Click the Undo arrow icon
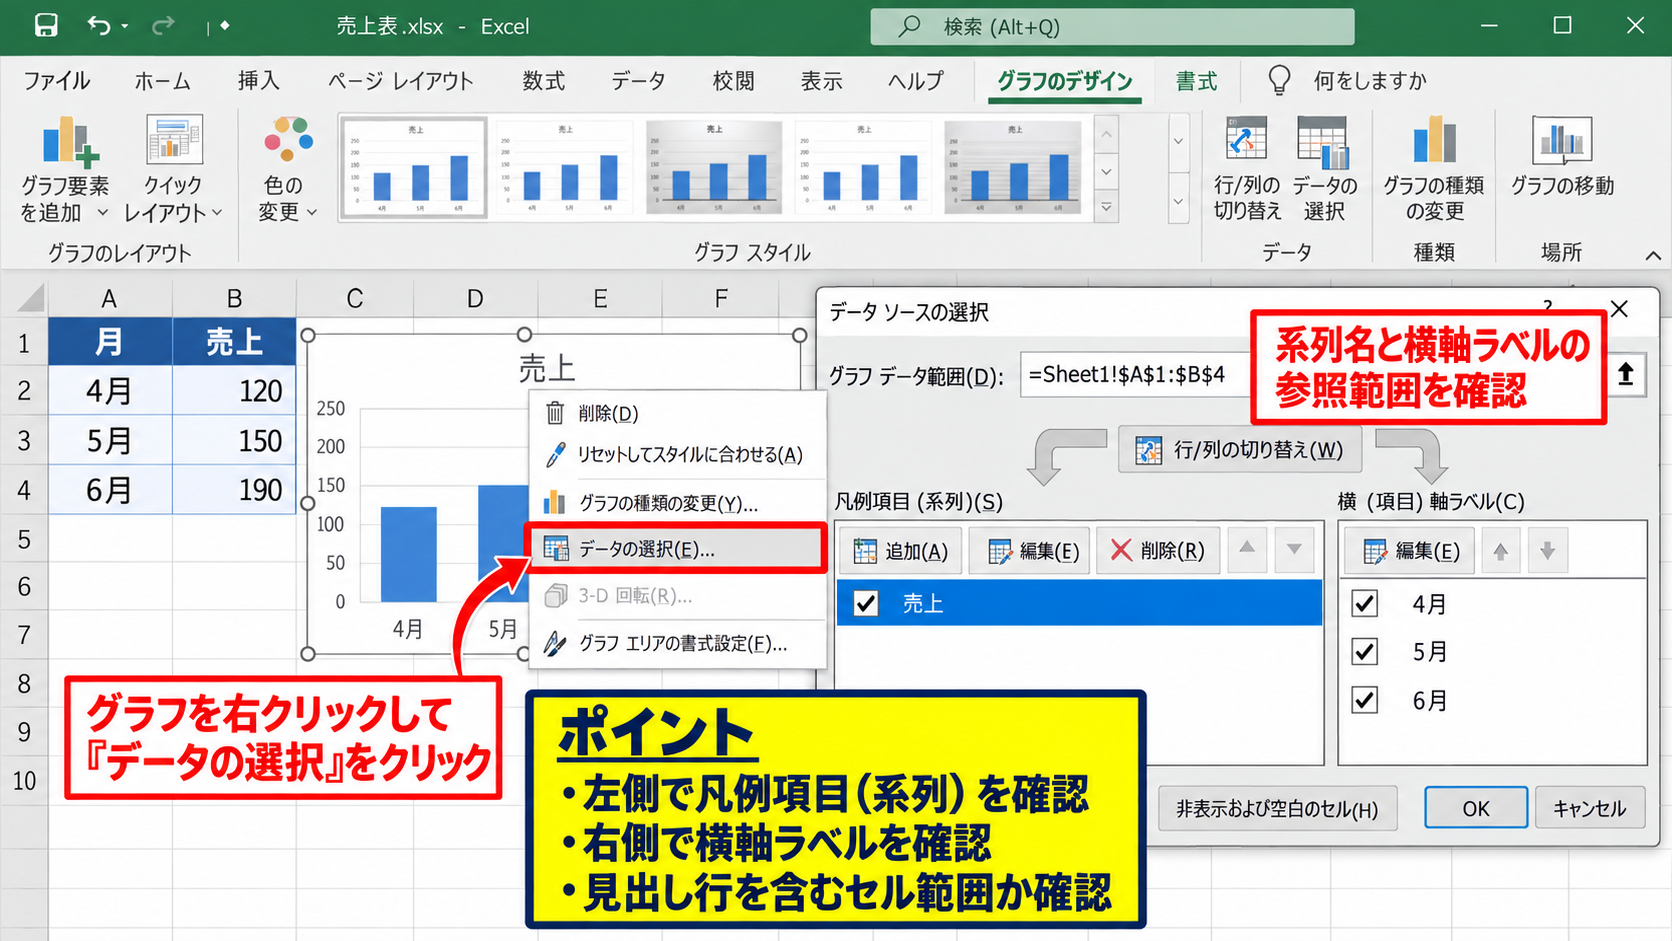 coord(98,25)
